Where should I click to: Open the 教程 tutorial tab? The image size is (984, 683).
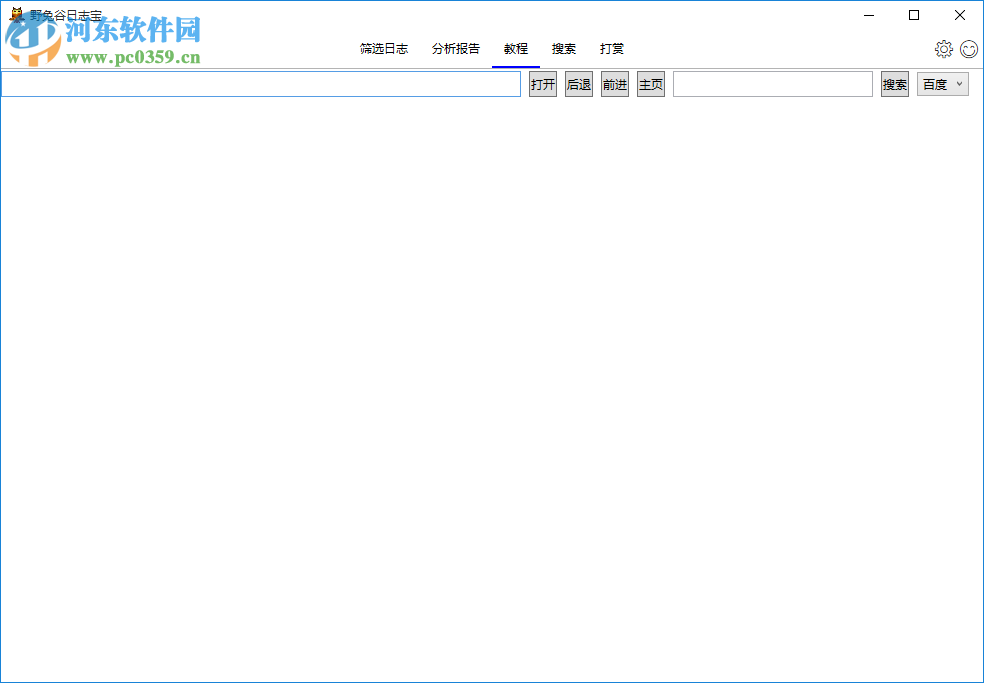(515, 48)
